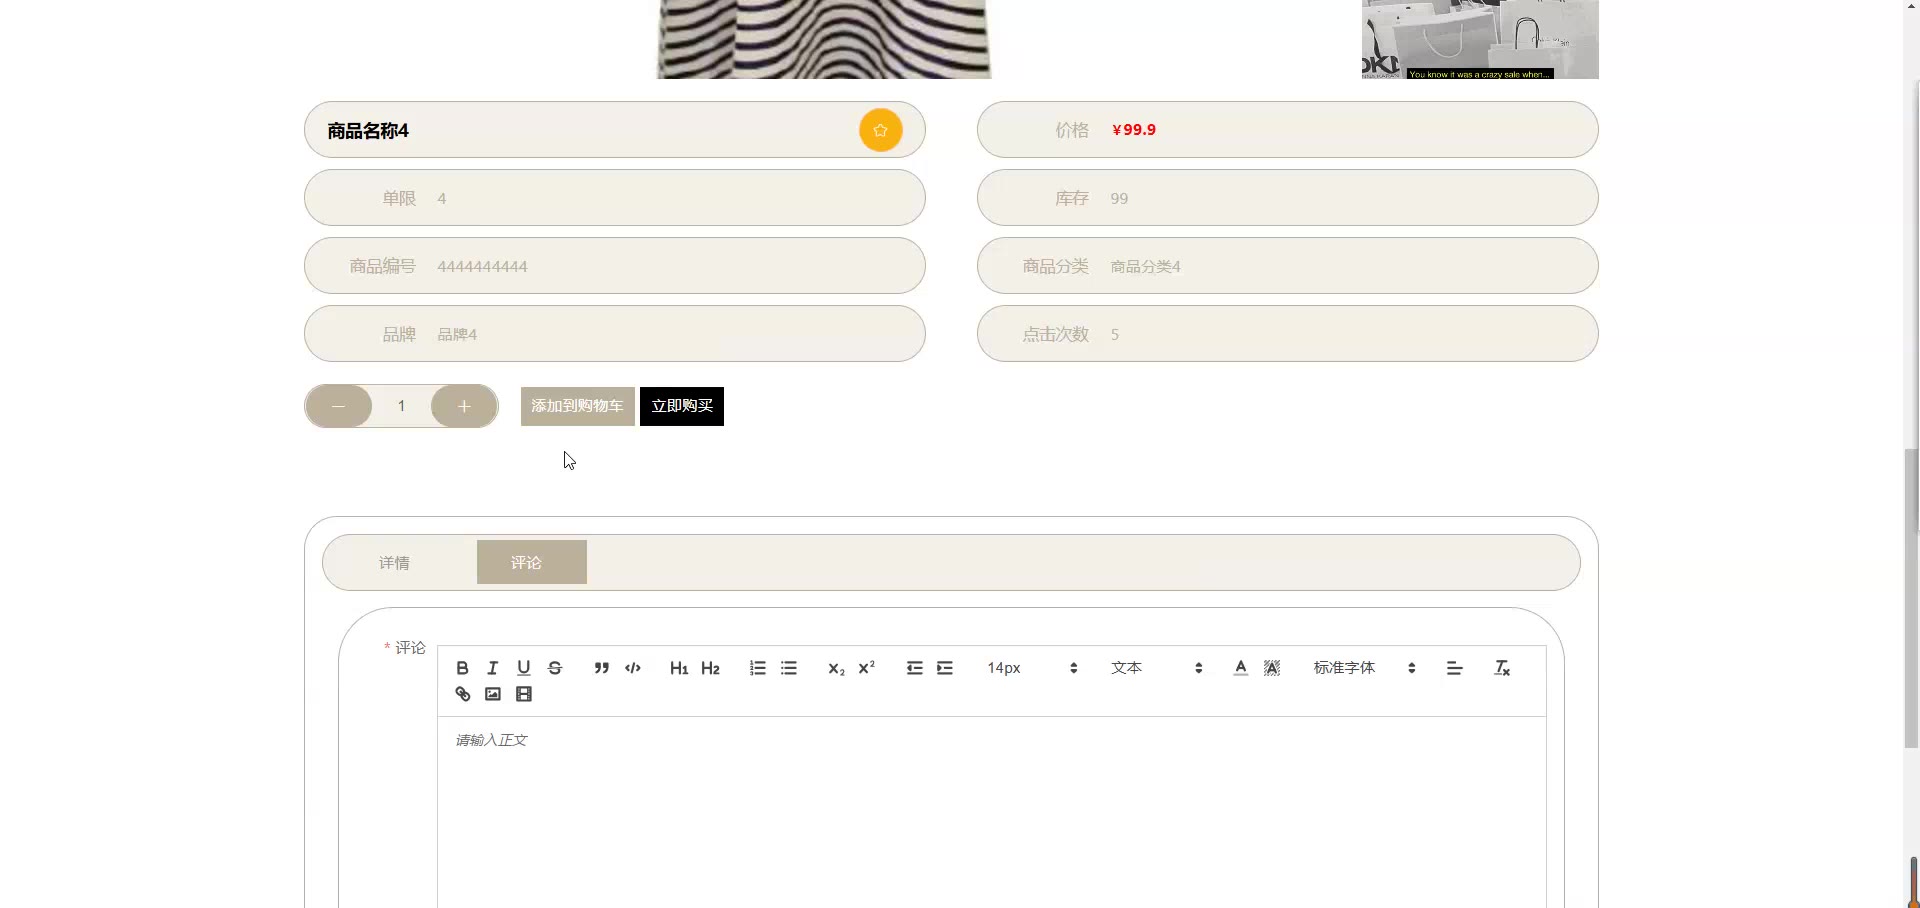
Task: Click the category value 商品分类4
Action: (1146, 267)
